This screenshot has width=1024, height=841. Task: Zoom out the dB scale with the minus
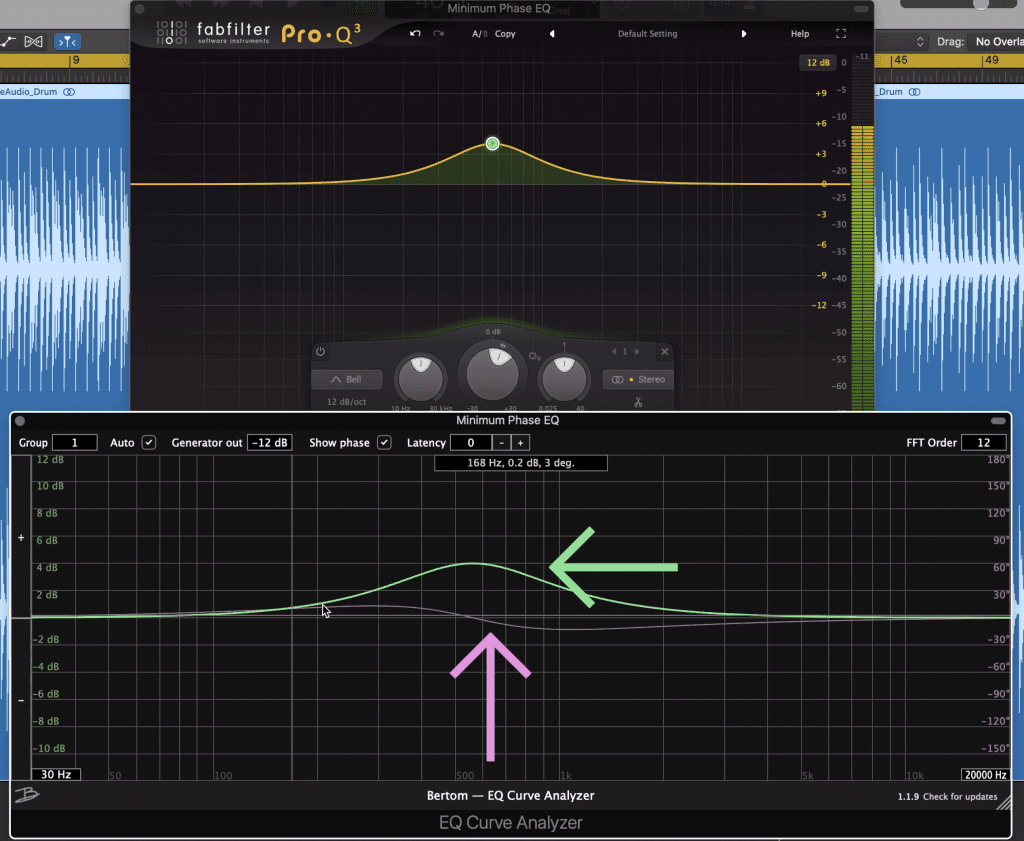coord(22,701)
